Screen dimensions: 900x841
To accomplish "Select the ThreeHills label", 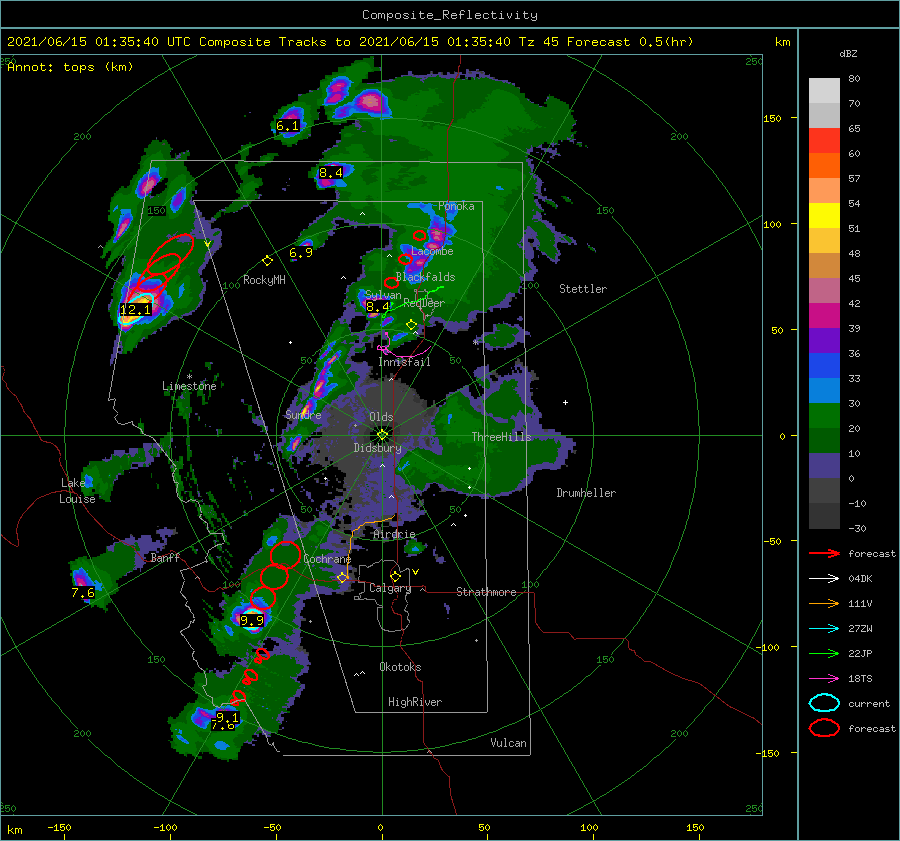I will pos(502,437).
